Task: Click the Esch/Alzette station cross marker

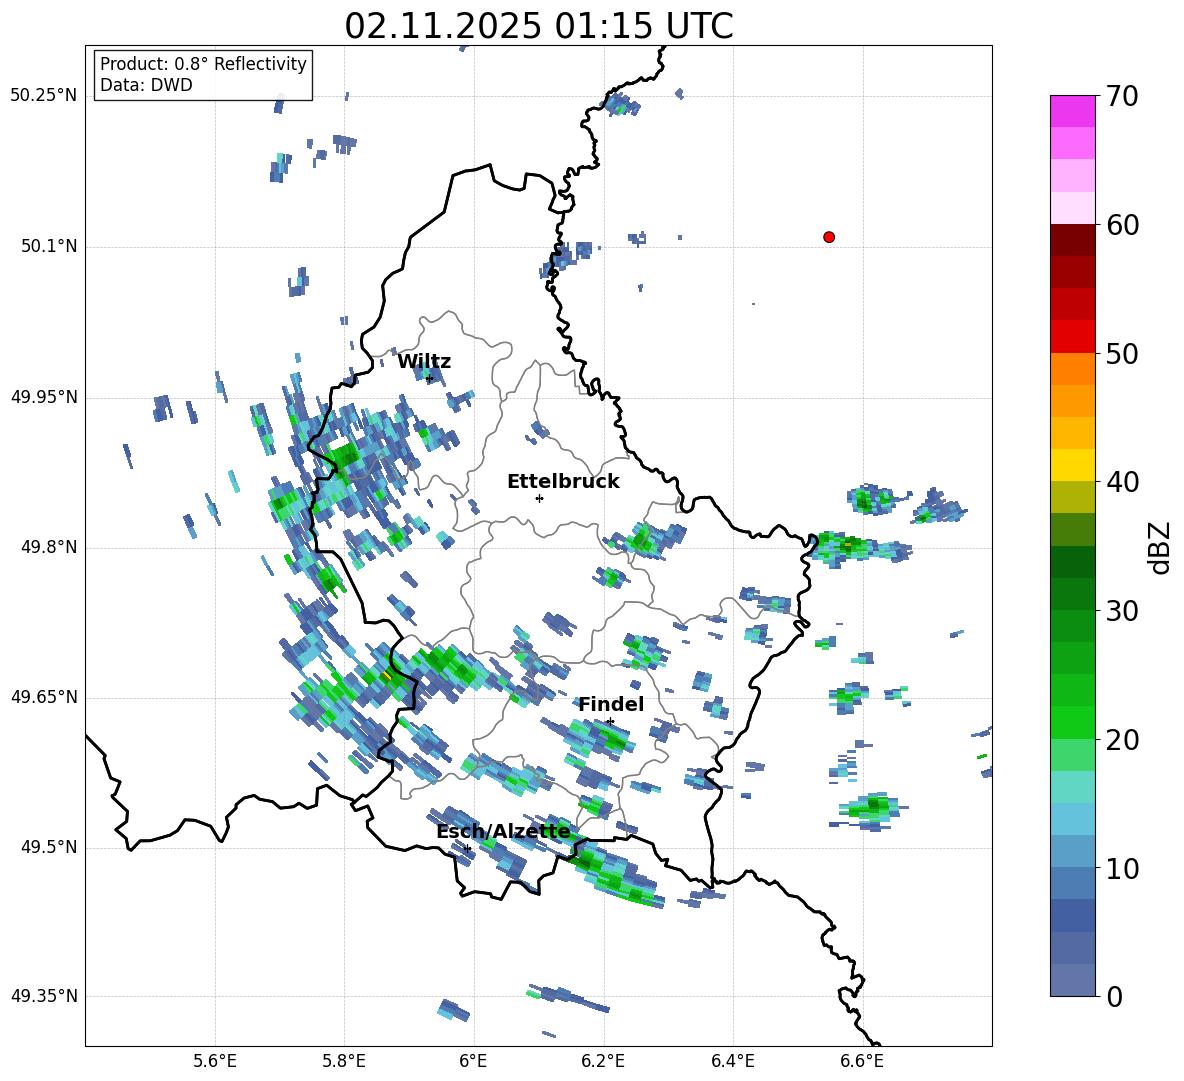Action: click(467, 848)
